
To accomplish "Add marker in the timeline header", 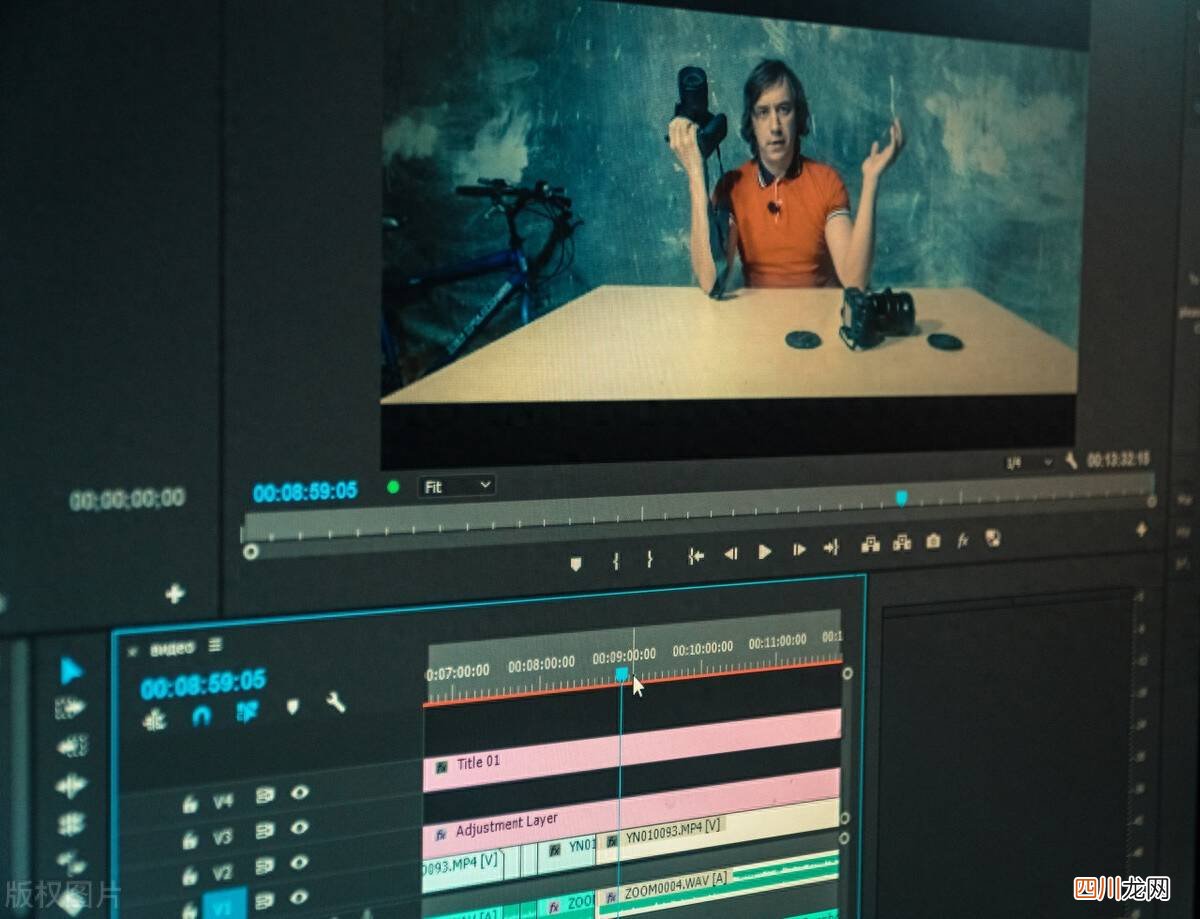I will [x=292, y=707].
